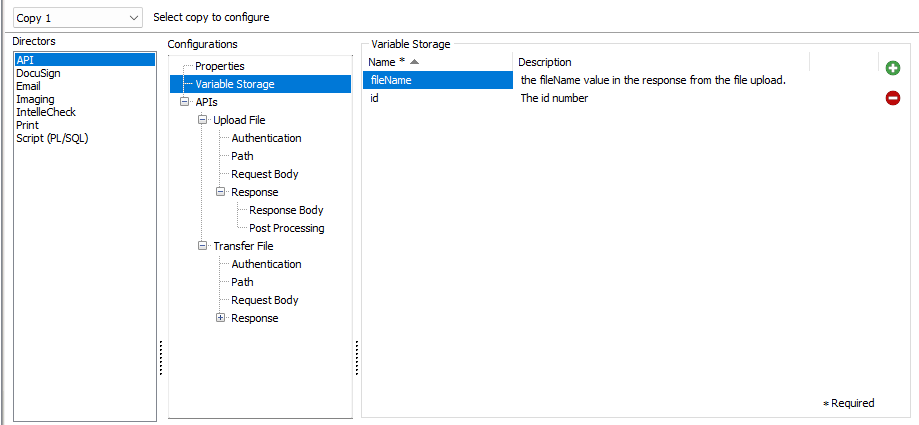Select Email director
This screenshot has width=919, height=425.
(x=28, y=86)
